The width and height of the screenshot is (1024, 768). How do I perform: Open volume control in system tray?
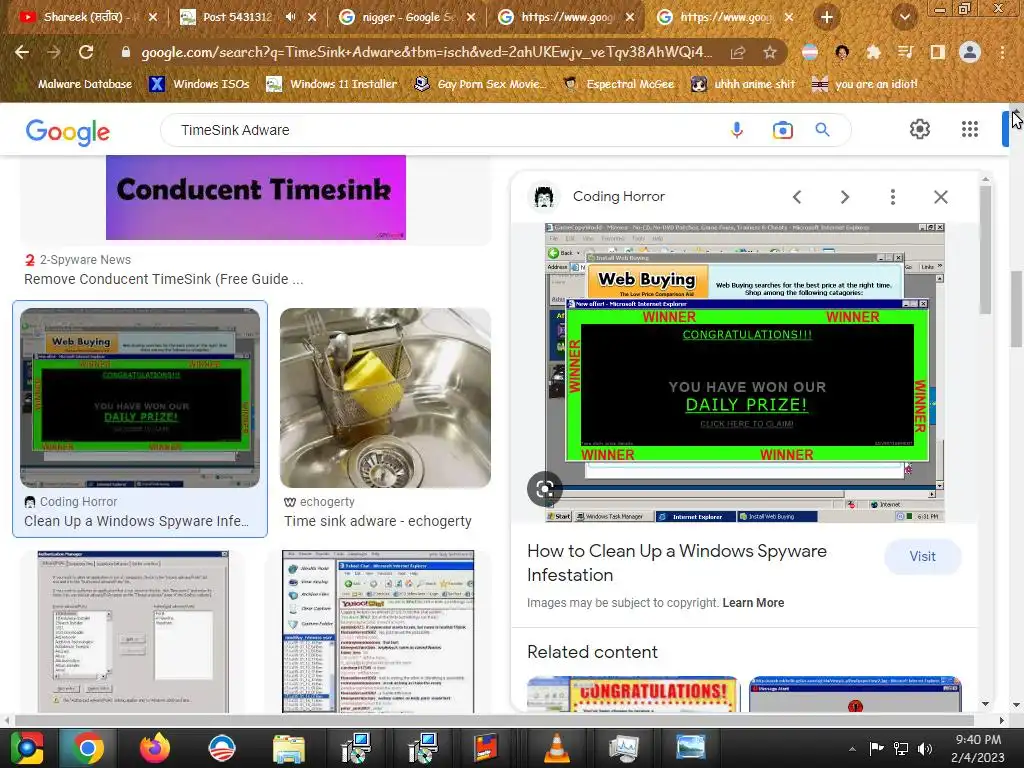[925, 748]
